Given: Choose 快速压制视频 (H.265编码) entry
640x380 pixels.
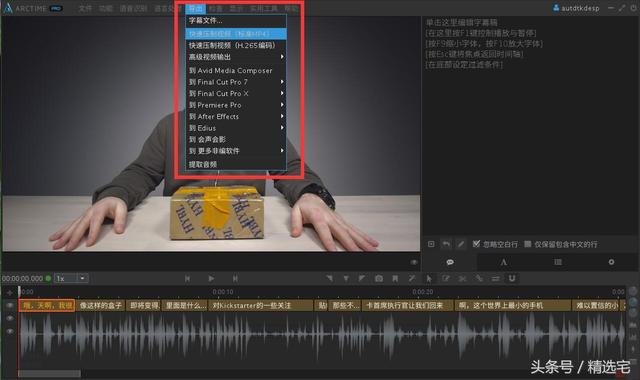Looking at the screenshot, I should pos(236,45).
